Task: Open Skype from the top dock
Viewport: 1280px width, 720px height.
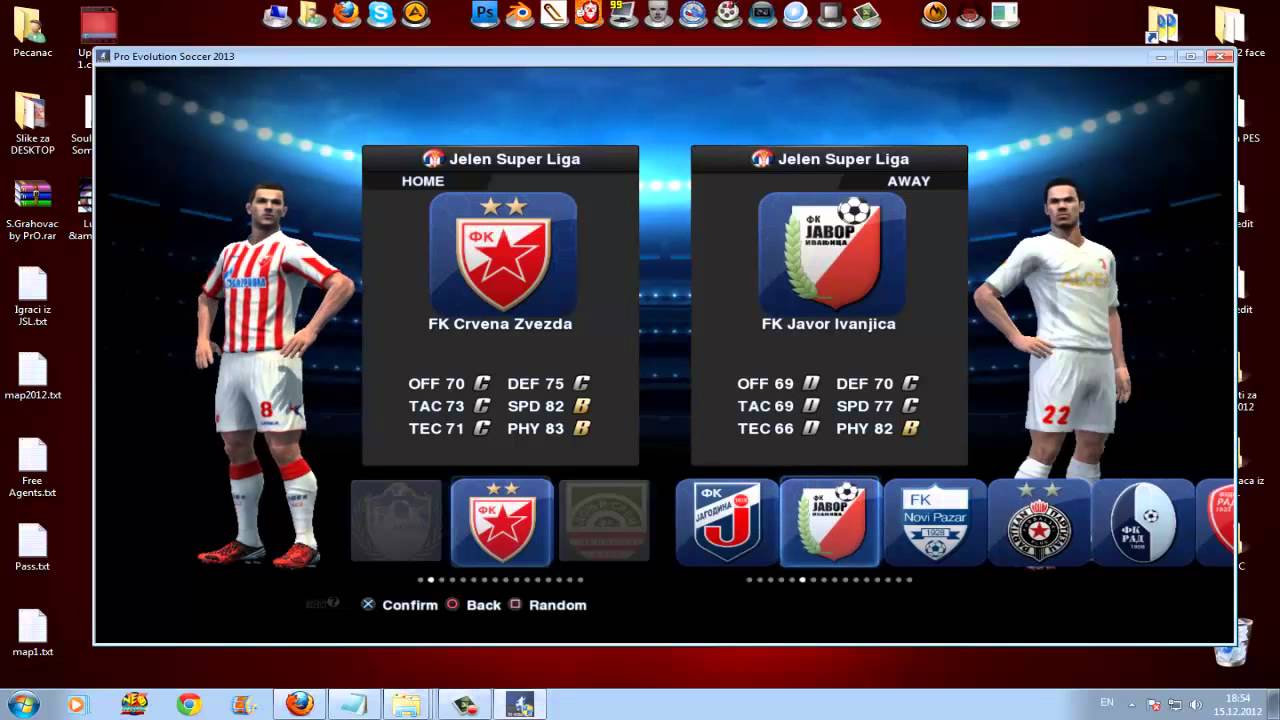Action: click(x=380, y=14)
